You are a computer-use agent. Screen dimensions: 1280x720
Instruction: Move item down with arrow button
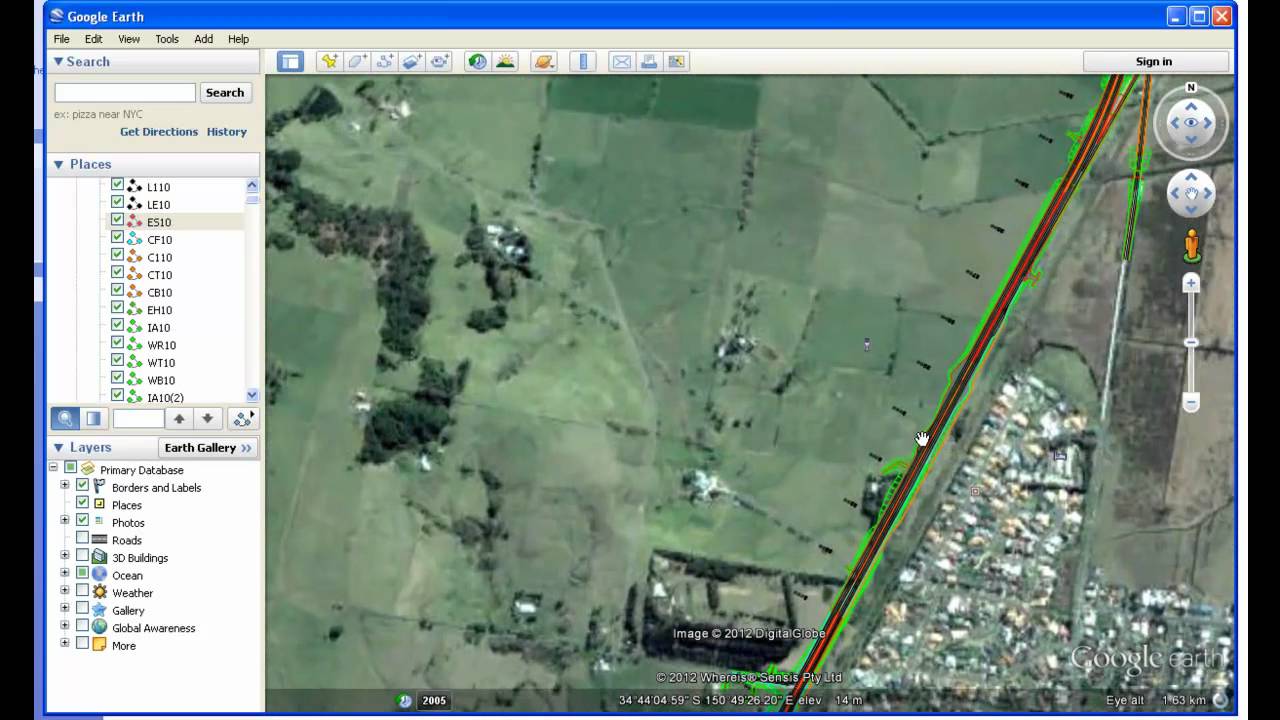pos(207,419)
